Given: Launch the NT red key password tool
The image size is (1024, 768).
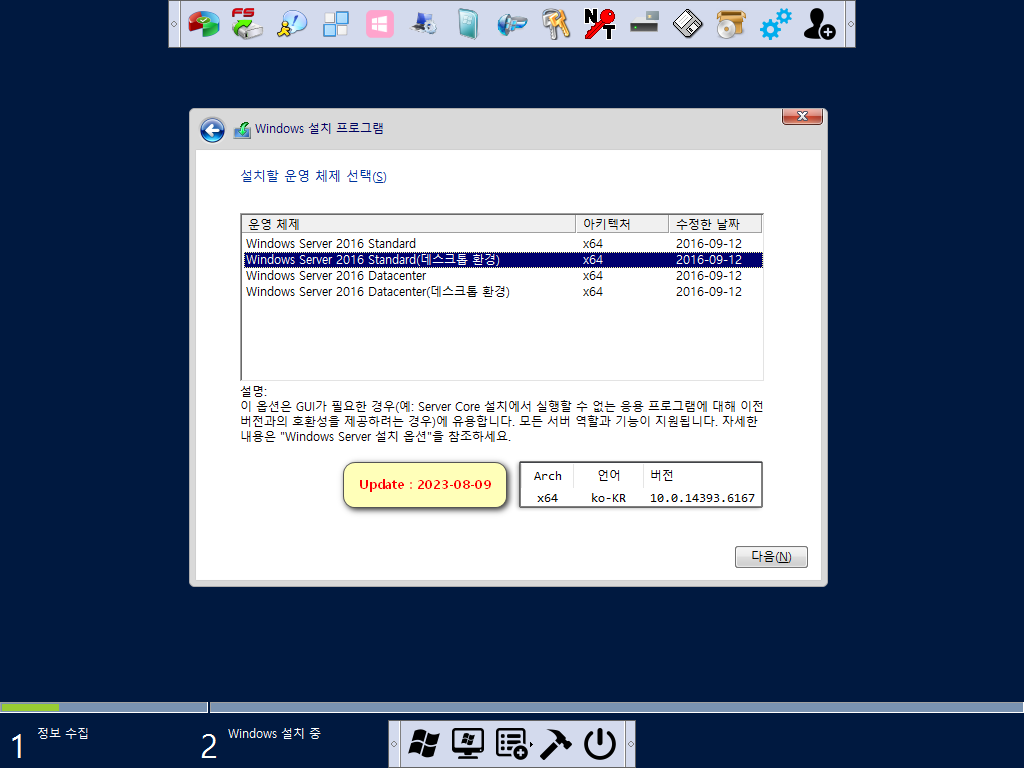Looking at the screenshot, I should (600, 24).
